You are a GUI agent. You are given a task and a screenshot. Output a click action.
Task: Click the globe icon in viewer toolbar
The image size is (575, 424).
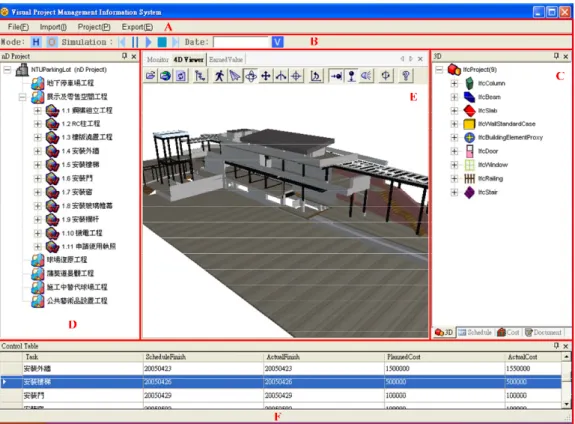tap(165, 76)
